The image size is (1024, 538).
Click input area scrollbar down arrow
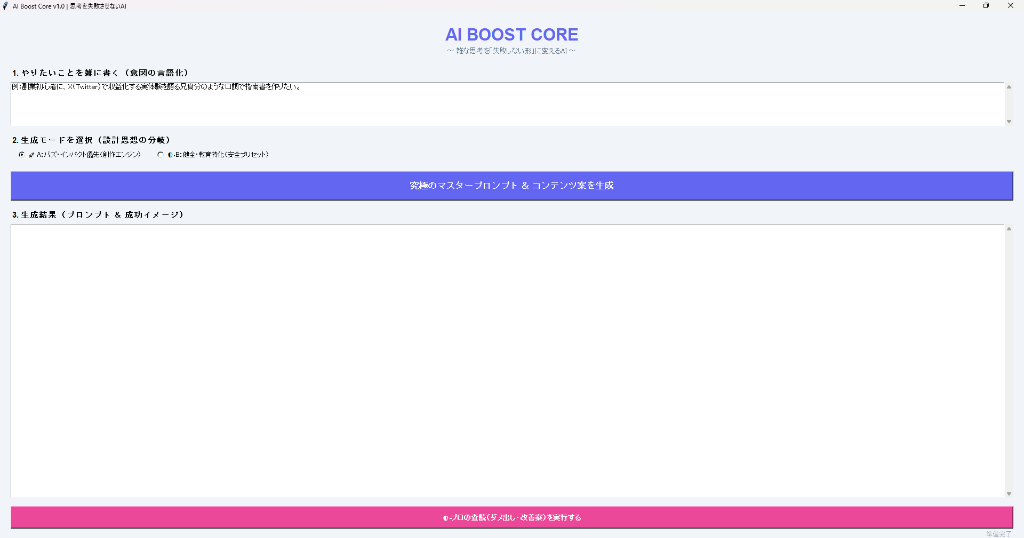[x=1009, y=121]
